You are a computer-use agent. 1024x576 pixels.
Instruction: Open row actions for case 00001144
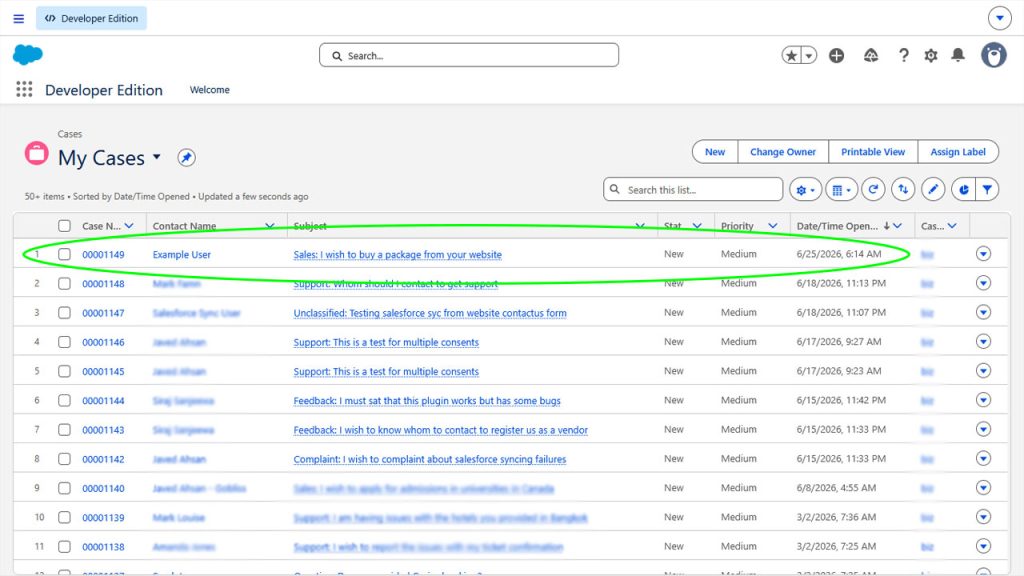click(x=983, y=400)
